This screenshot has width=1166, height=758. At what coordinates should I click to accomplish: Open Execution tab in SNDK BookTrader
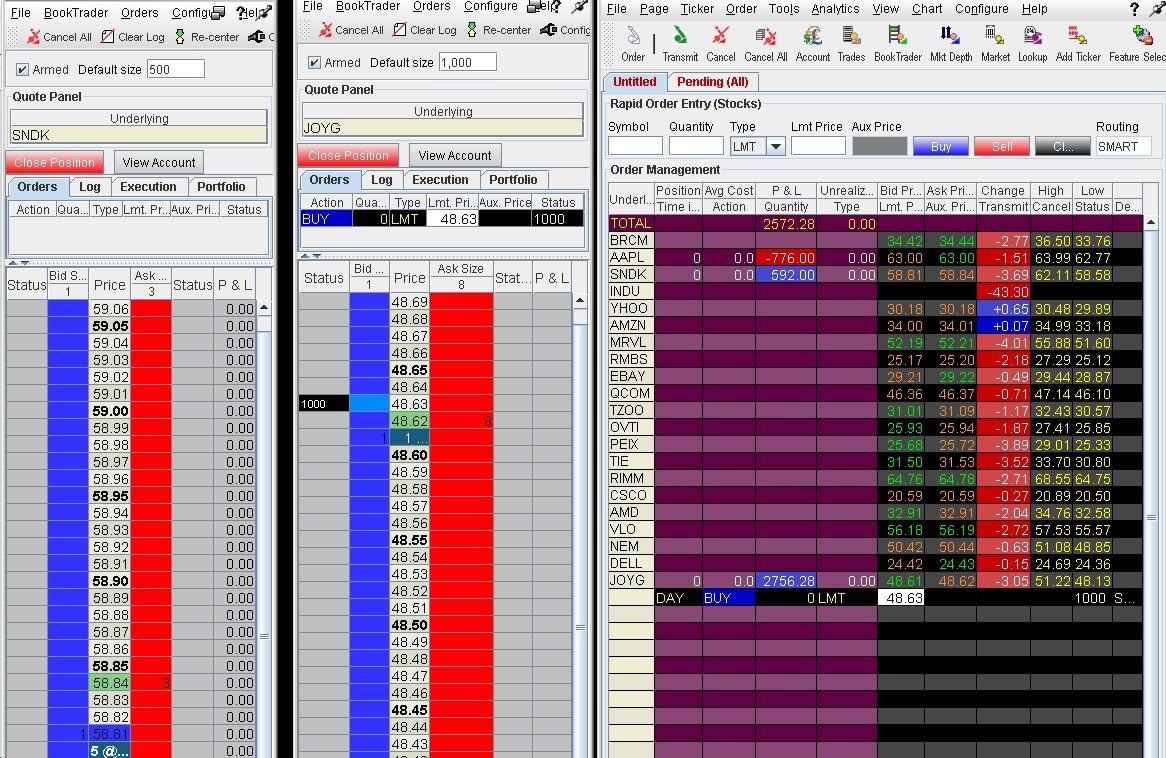coord(148,187)
